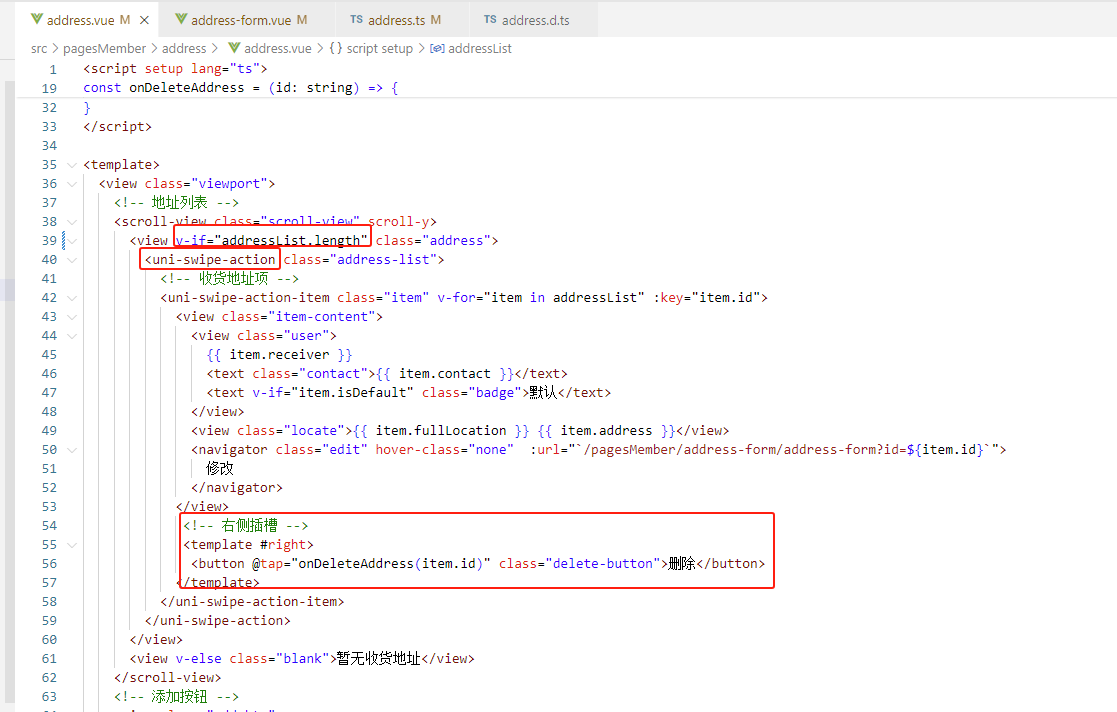Collapse the address view at line 39
1117x712 pixels.
72,241
